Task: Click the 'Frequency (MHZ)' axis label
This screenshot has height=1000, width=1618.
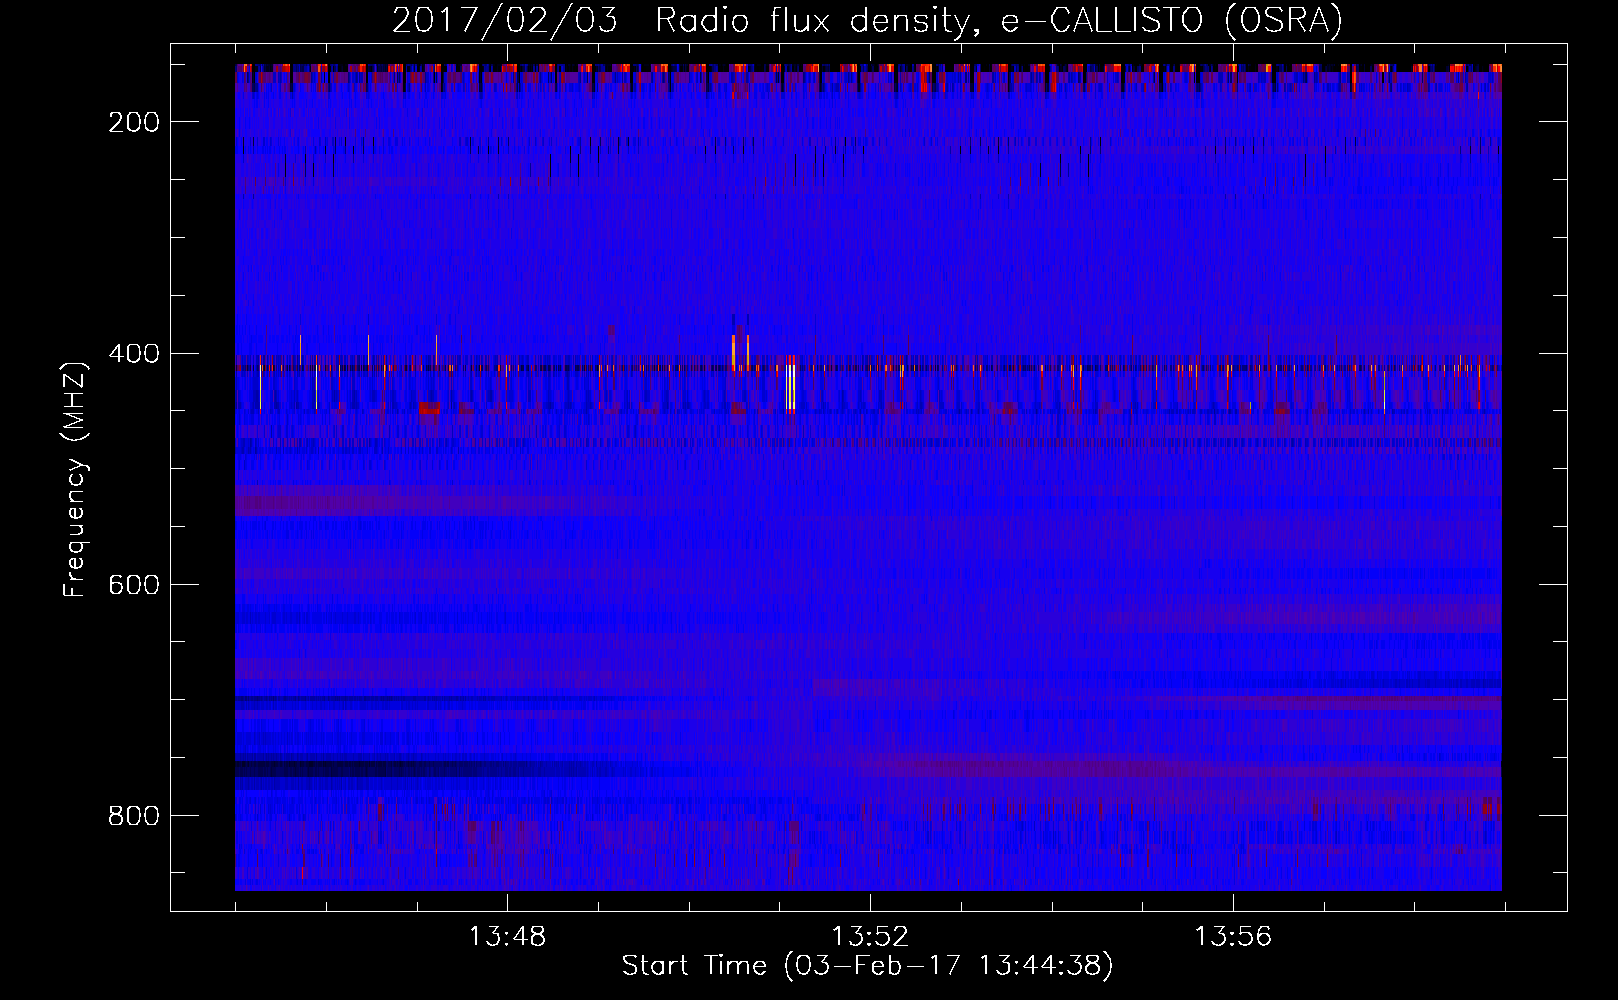Action: (75, 479)
